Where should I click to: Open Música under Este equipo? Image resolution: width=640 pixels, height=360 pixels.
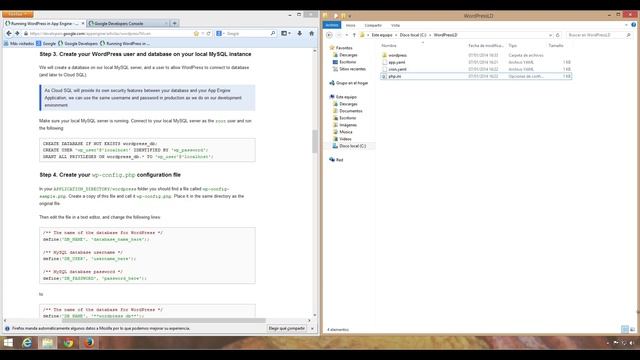pos(346,132)
